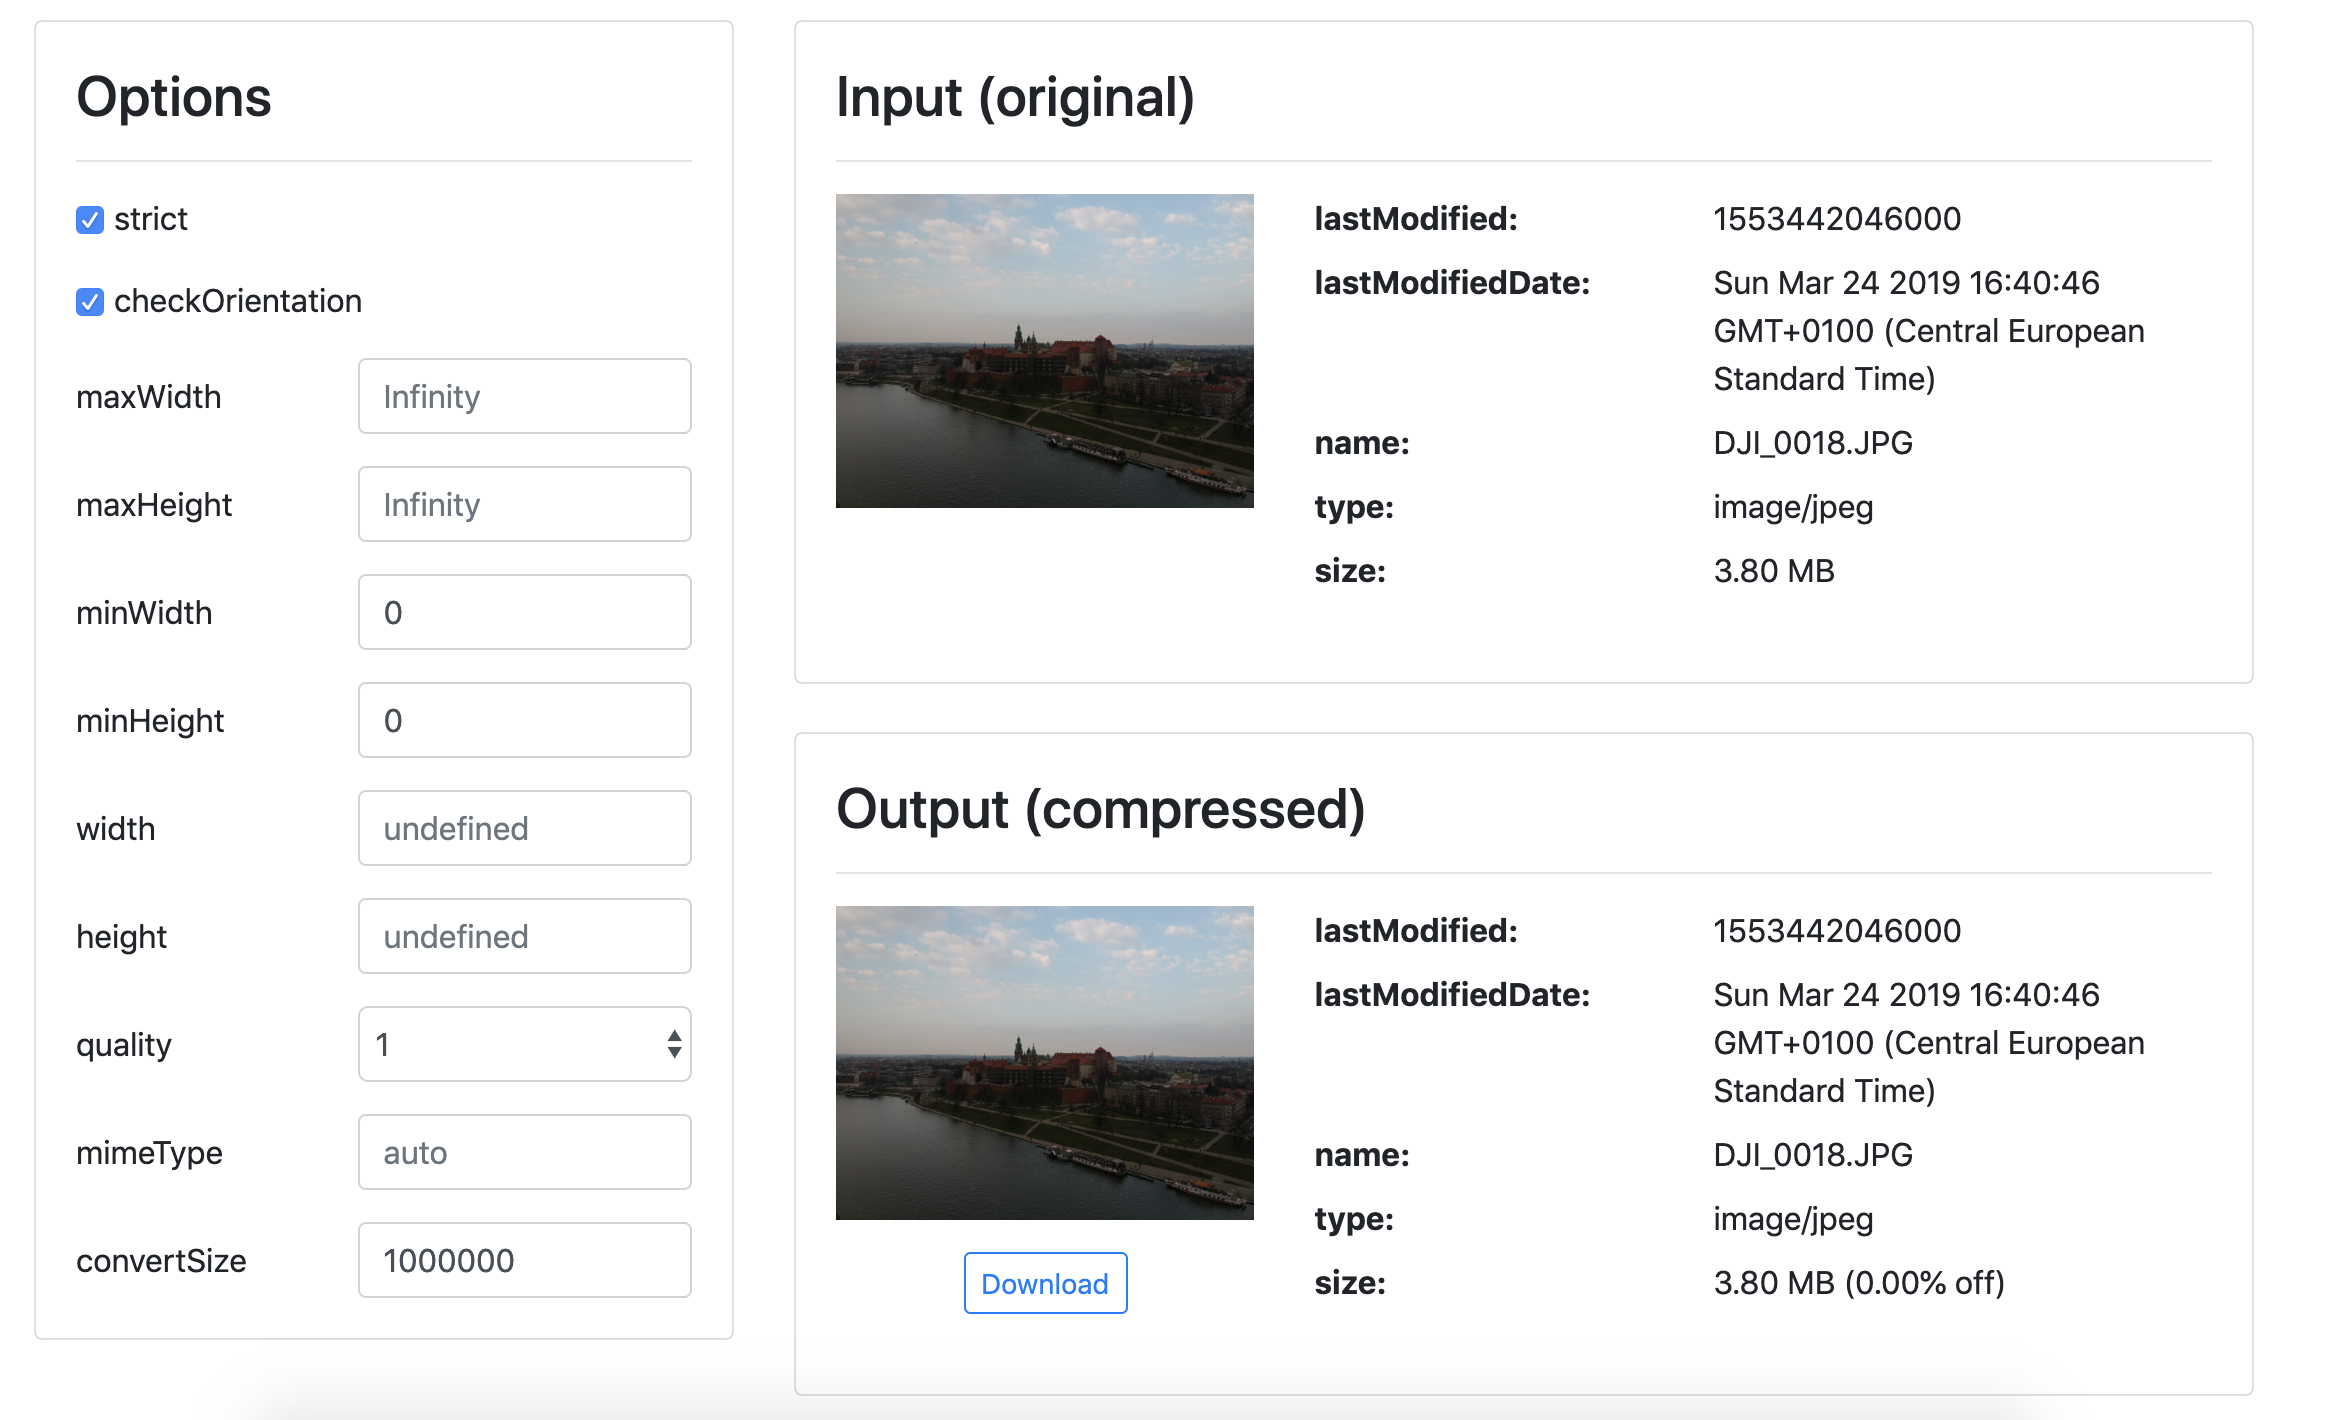Click the size value 3.80 MB text
2328x1420 pixels.
coord(1775,571)
